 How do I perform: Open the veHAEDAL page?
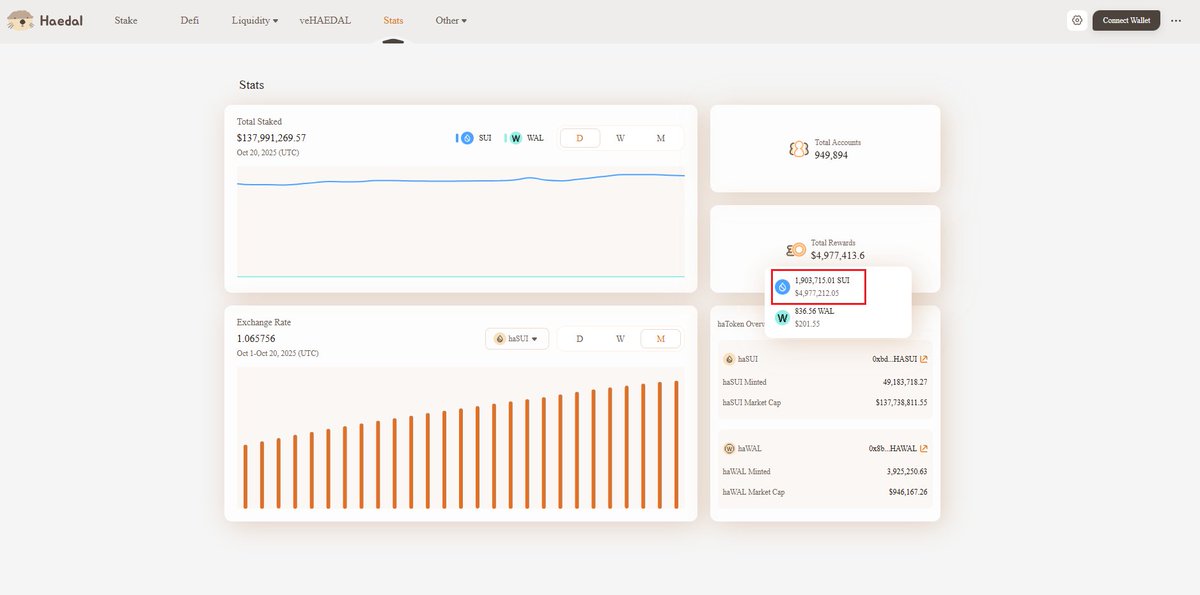[x=325, y=20]
